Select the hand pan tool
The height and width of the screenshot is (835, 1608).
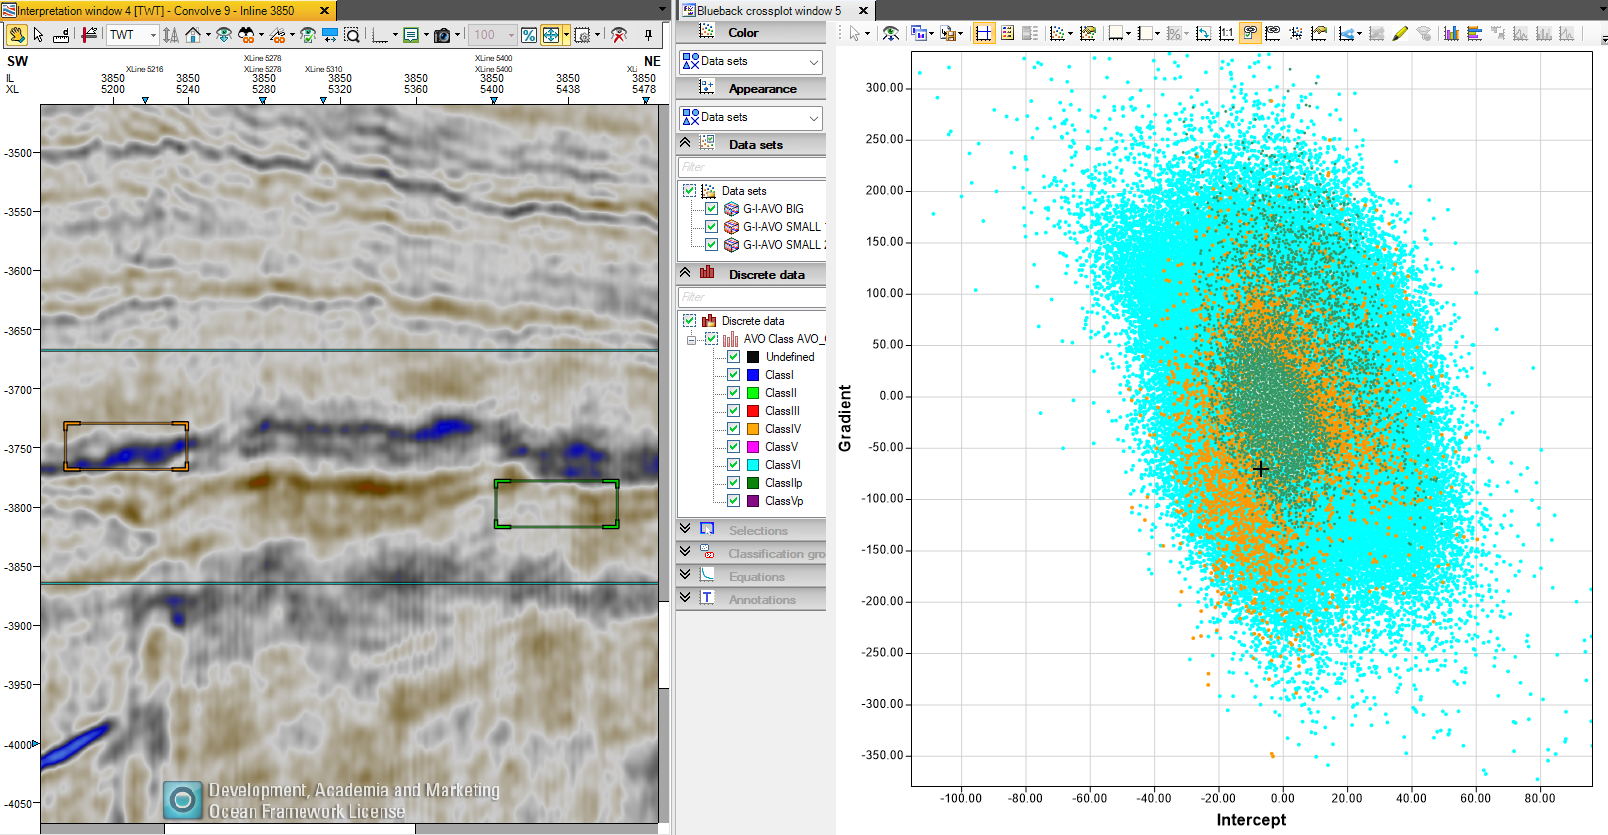(17, 35)
